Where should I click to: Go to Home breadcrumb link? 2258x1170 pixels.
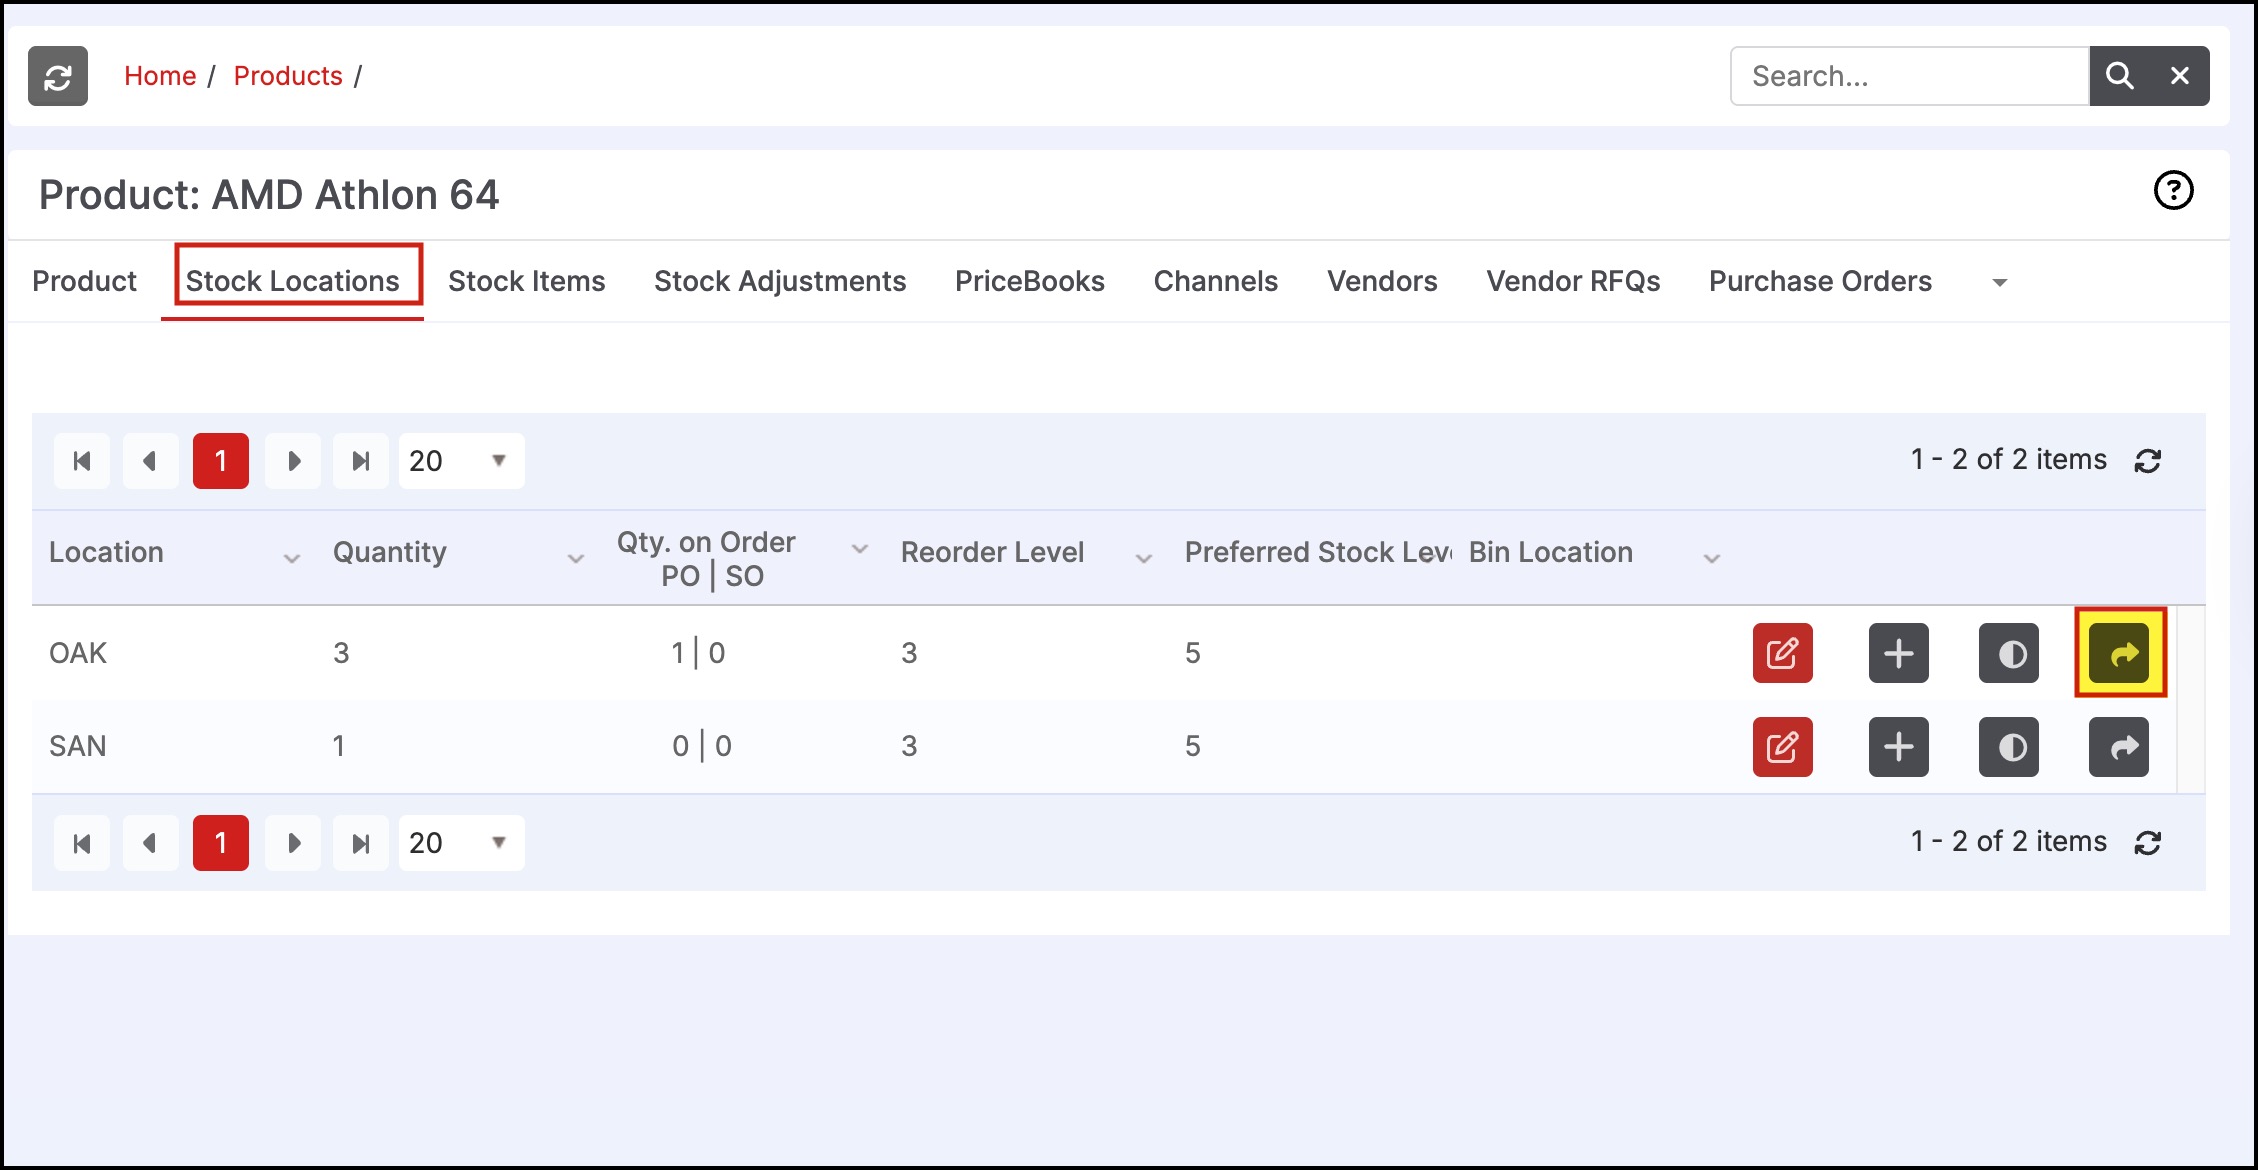(x=160, y=76)
